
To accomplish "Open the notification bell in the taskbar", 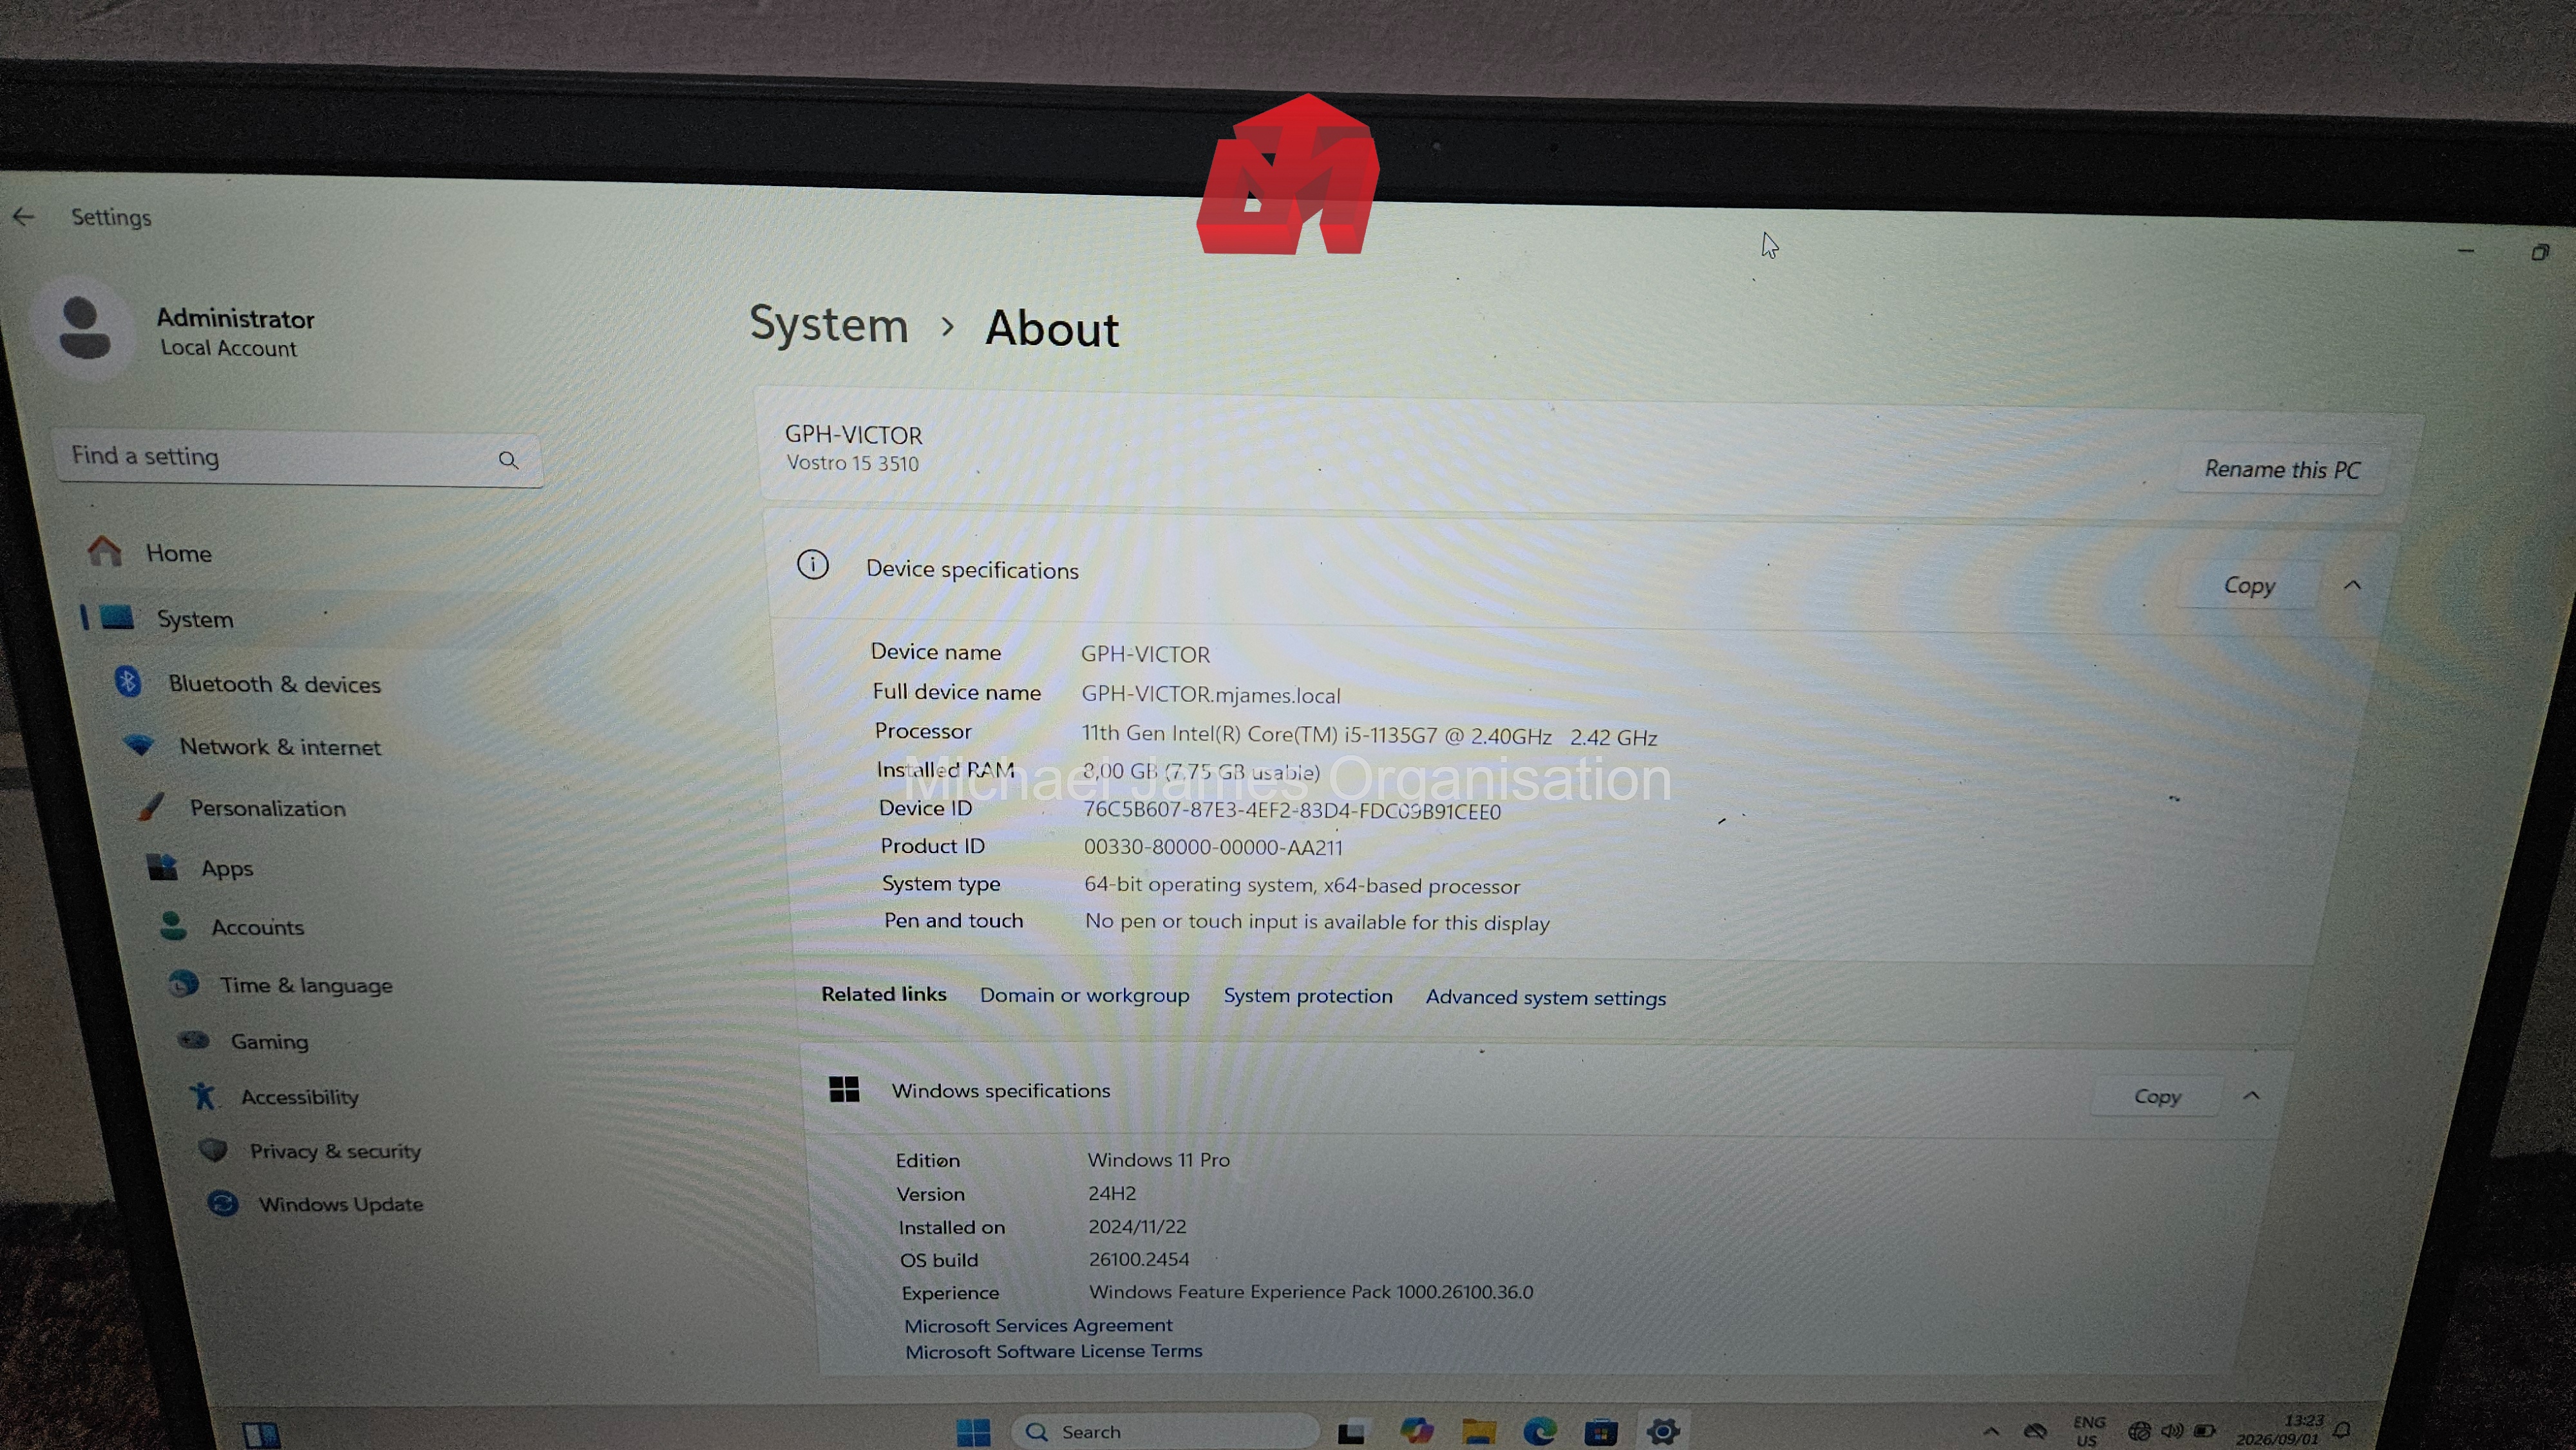I will coord(2342,1430).
